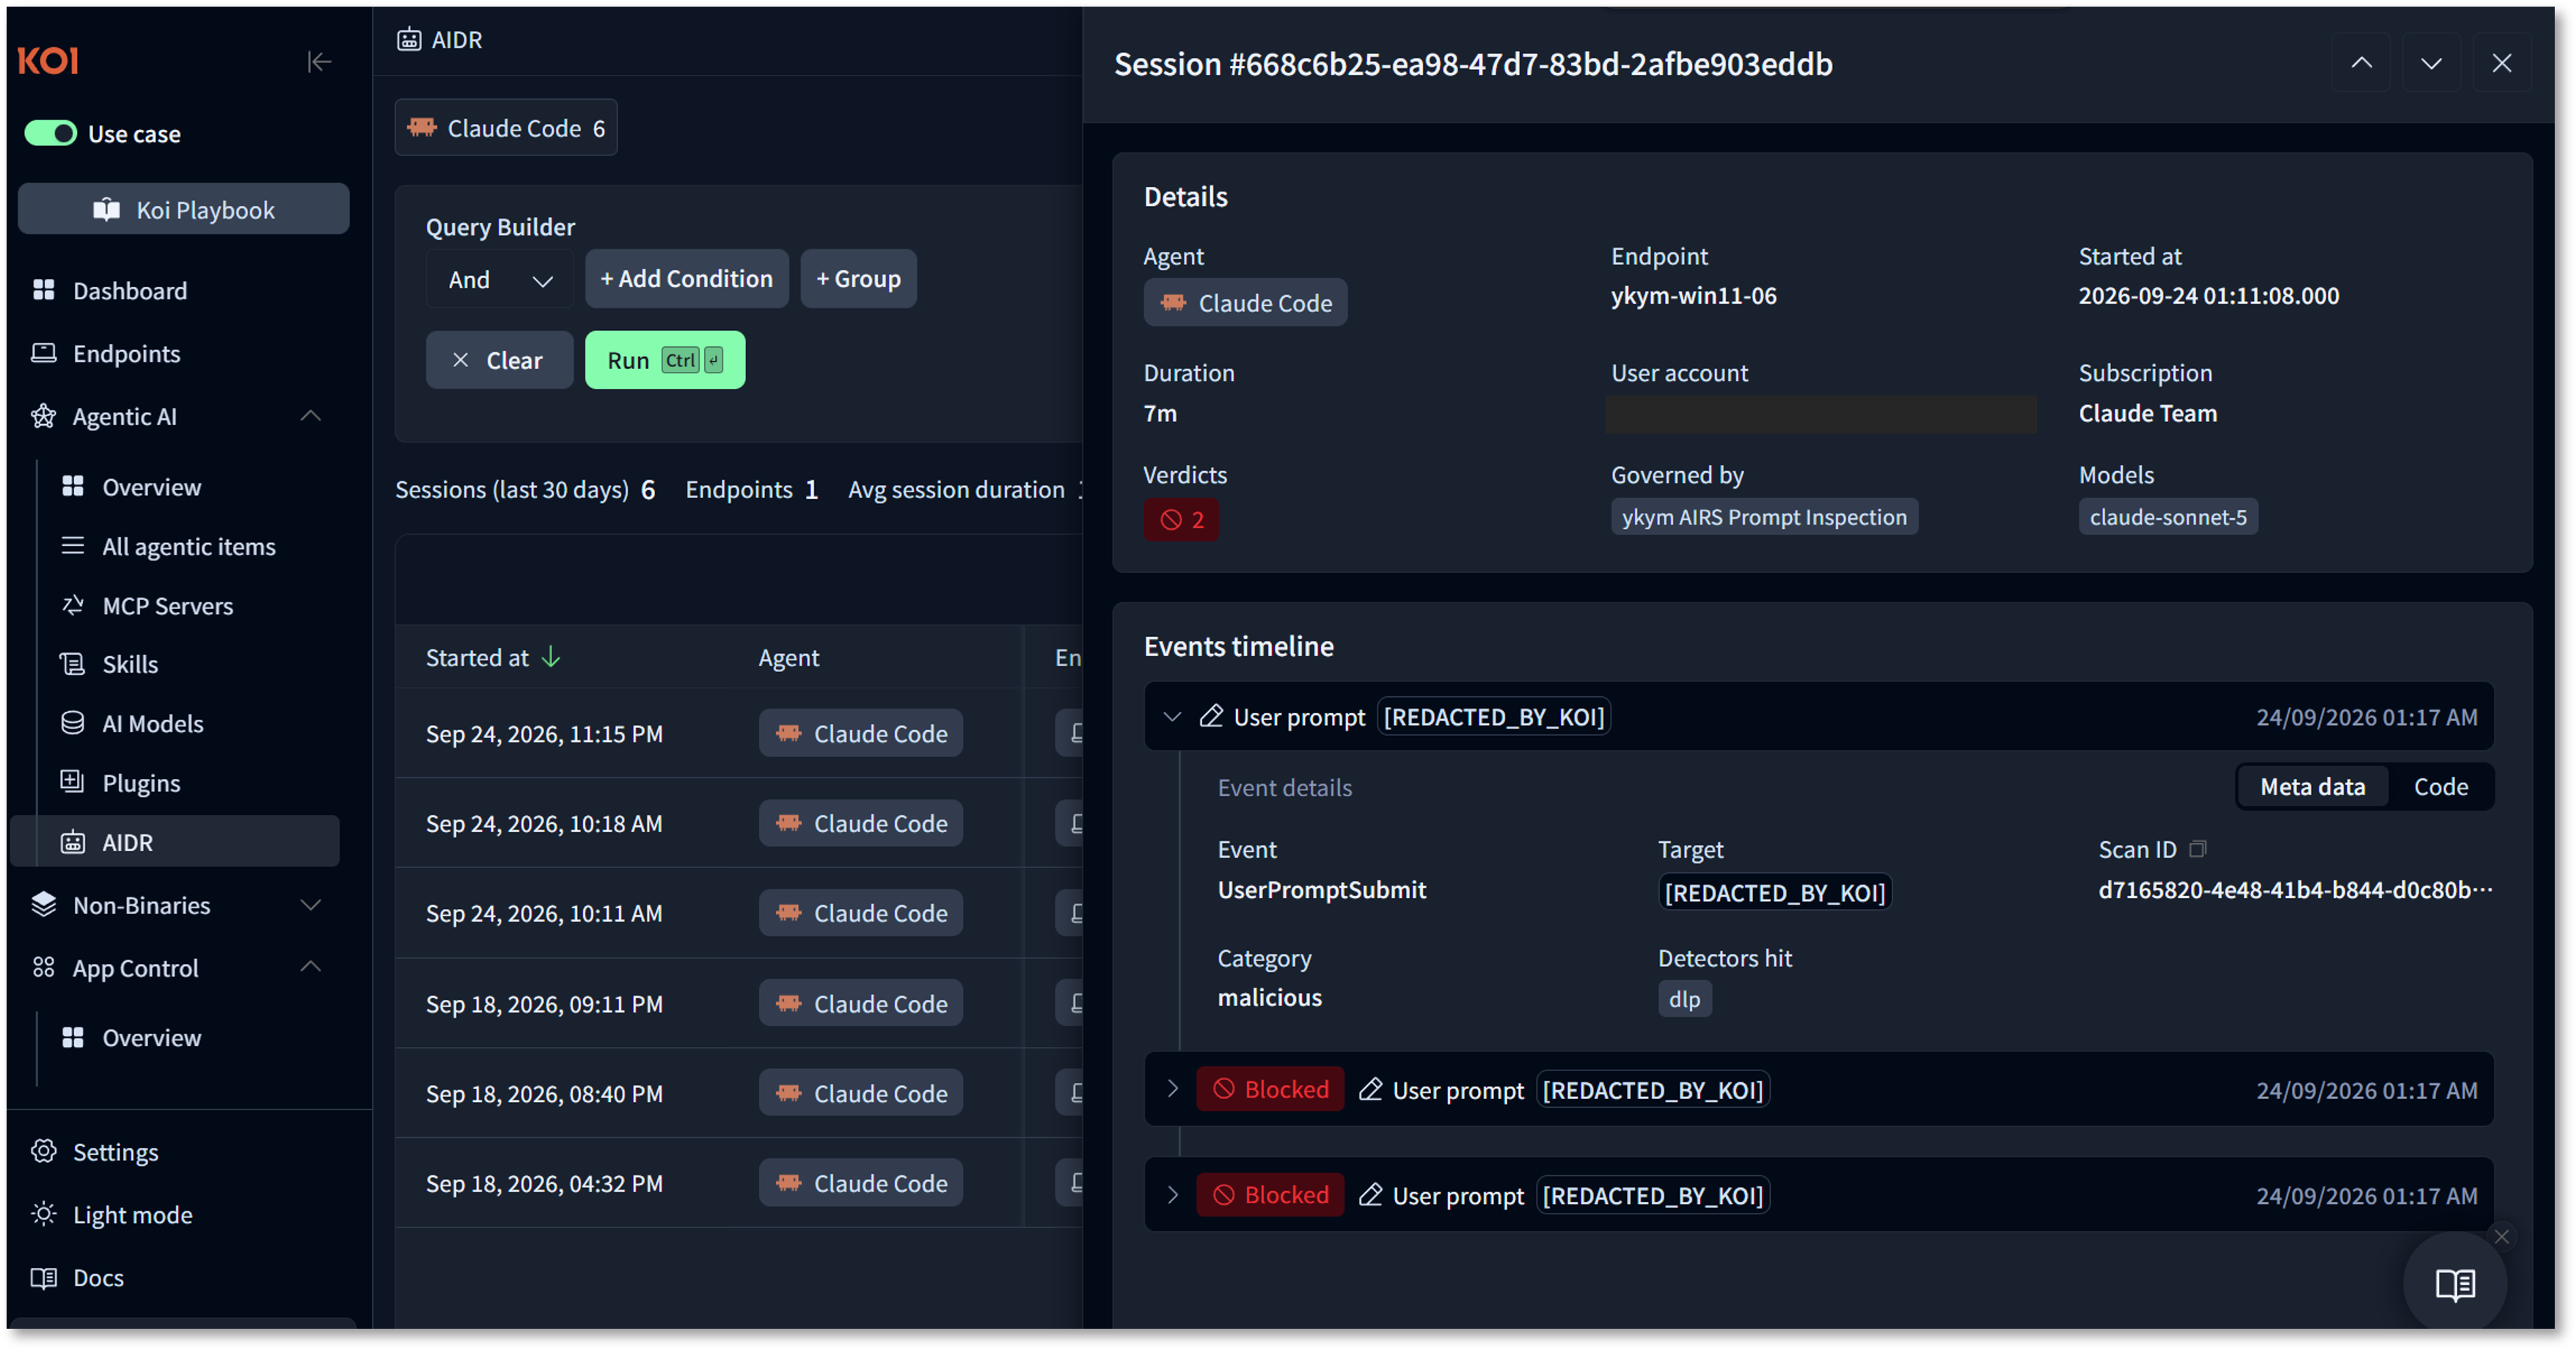Toggle the Use case switch
Screen dimensions: 2576x1350
tap(50, 133)
